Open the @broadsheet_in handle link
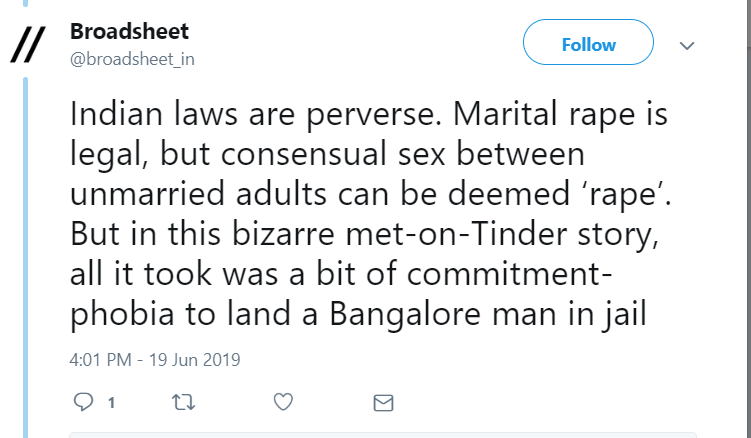 tap(132, 58)
